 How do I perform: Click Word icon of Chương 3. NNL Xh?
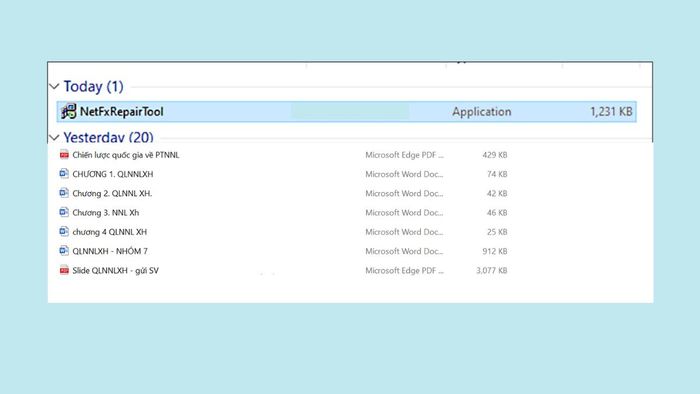(64, 212)
